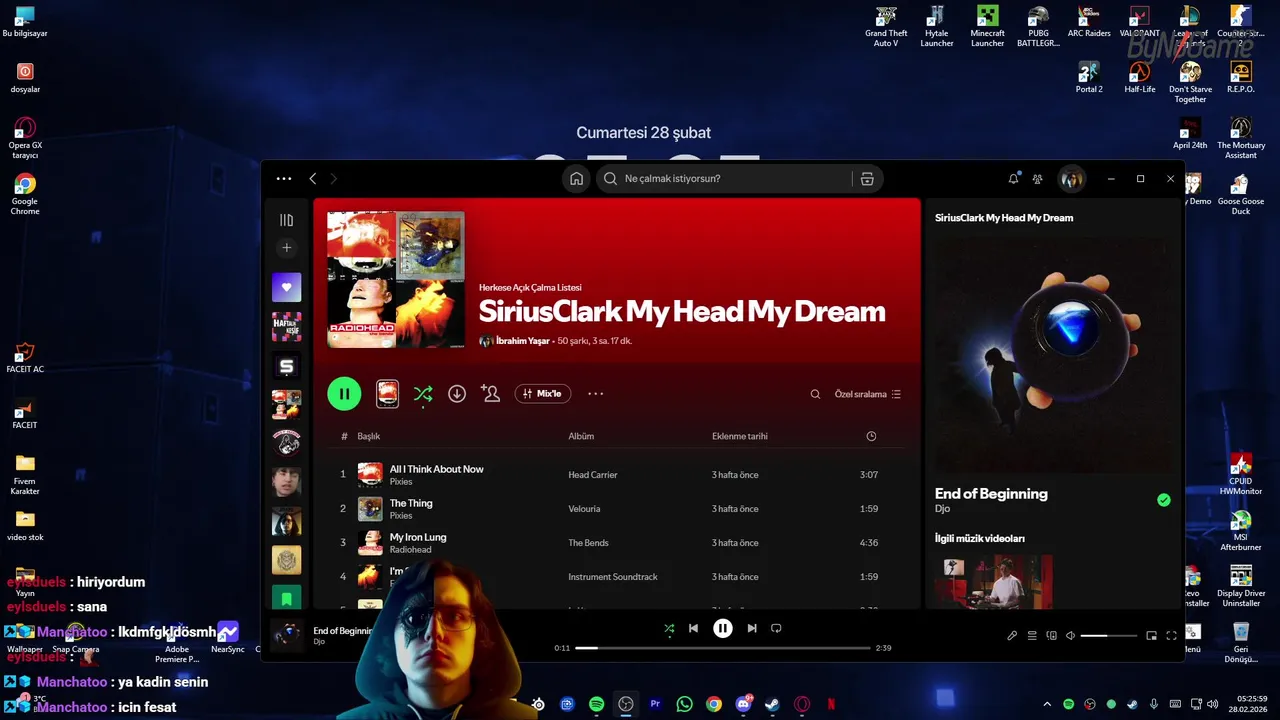Open more options for the playlist
The image size is (1280, 720).
click(596, 394)
